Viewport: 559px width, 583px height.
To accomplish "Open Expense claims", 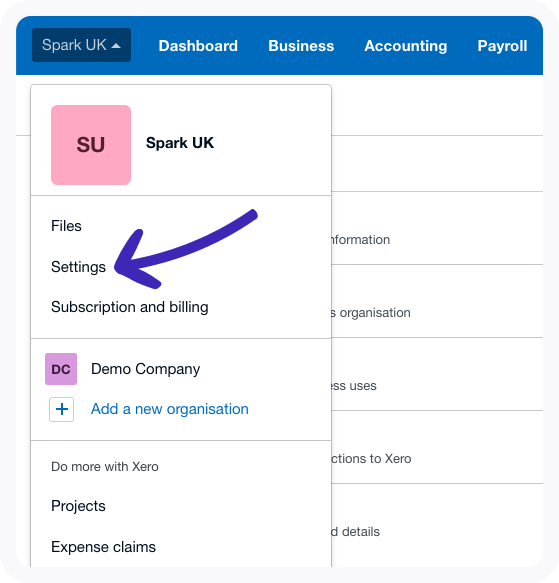I will (103, 547).
